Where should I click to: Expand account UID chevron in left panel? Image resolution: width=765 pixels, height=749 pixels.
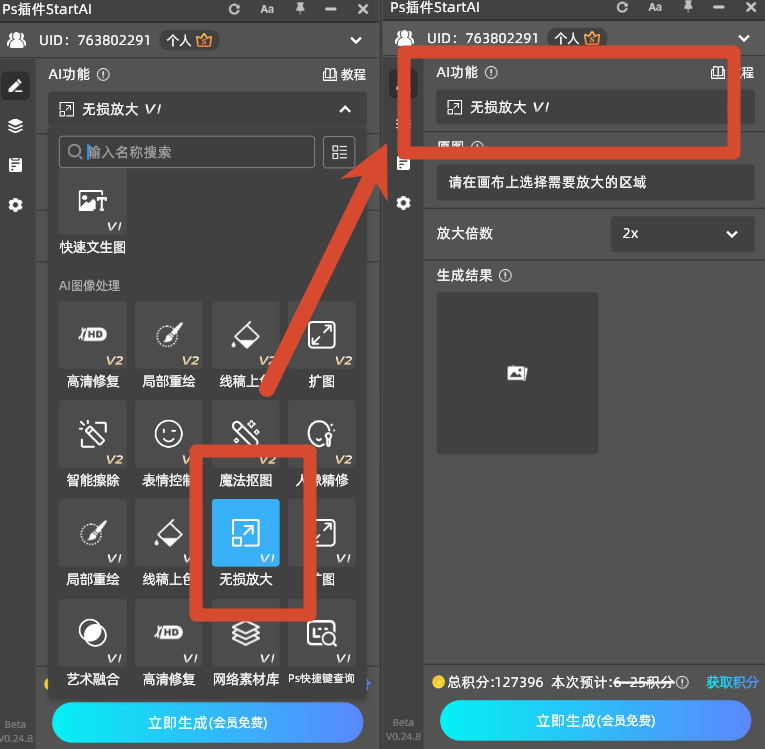(356, 40)
